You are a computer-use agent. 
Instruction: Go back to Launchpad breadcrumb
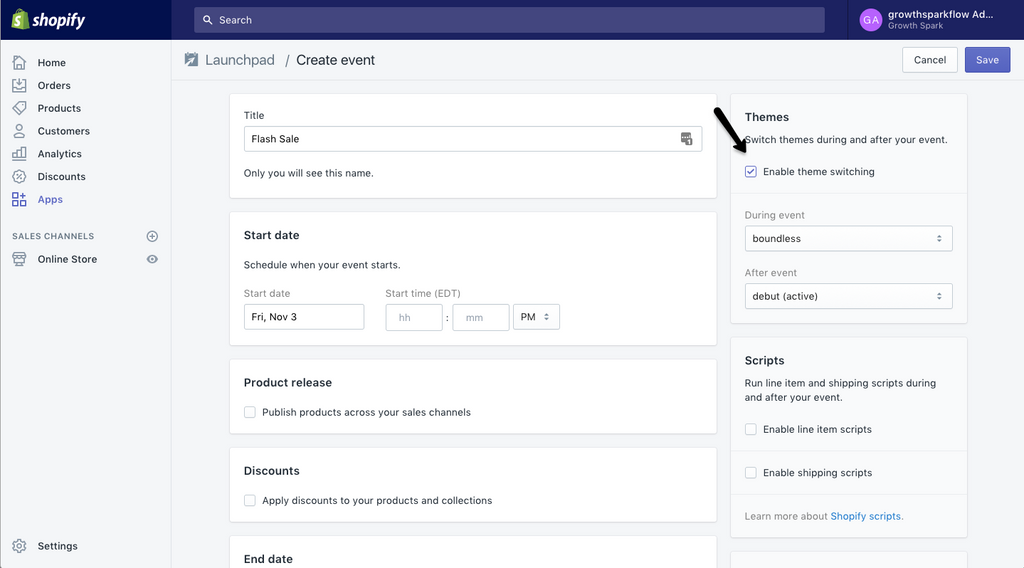click(239, 60)
